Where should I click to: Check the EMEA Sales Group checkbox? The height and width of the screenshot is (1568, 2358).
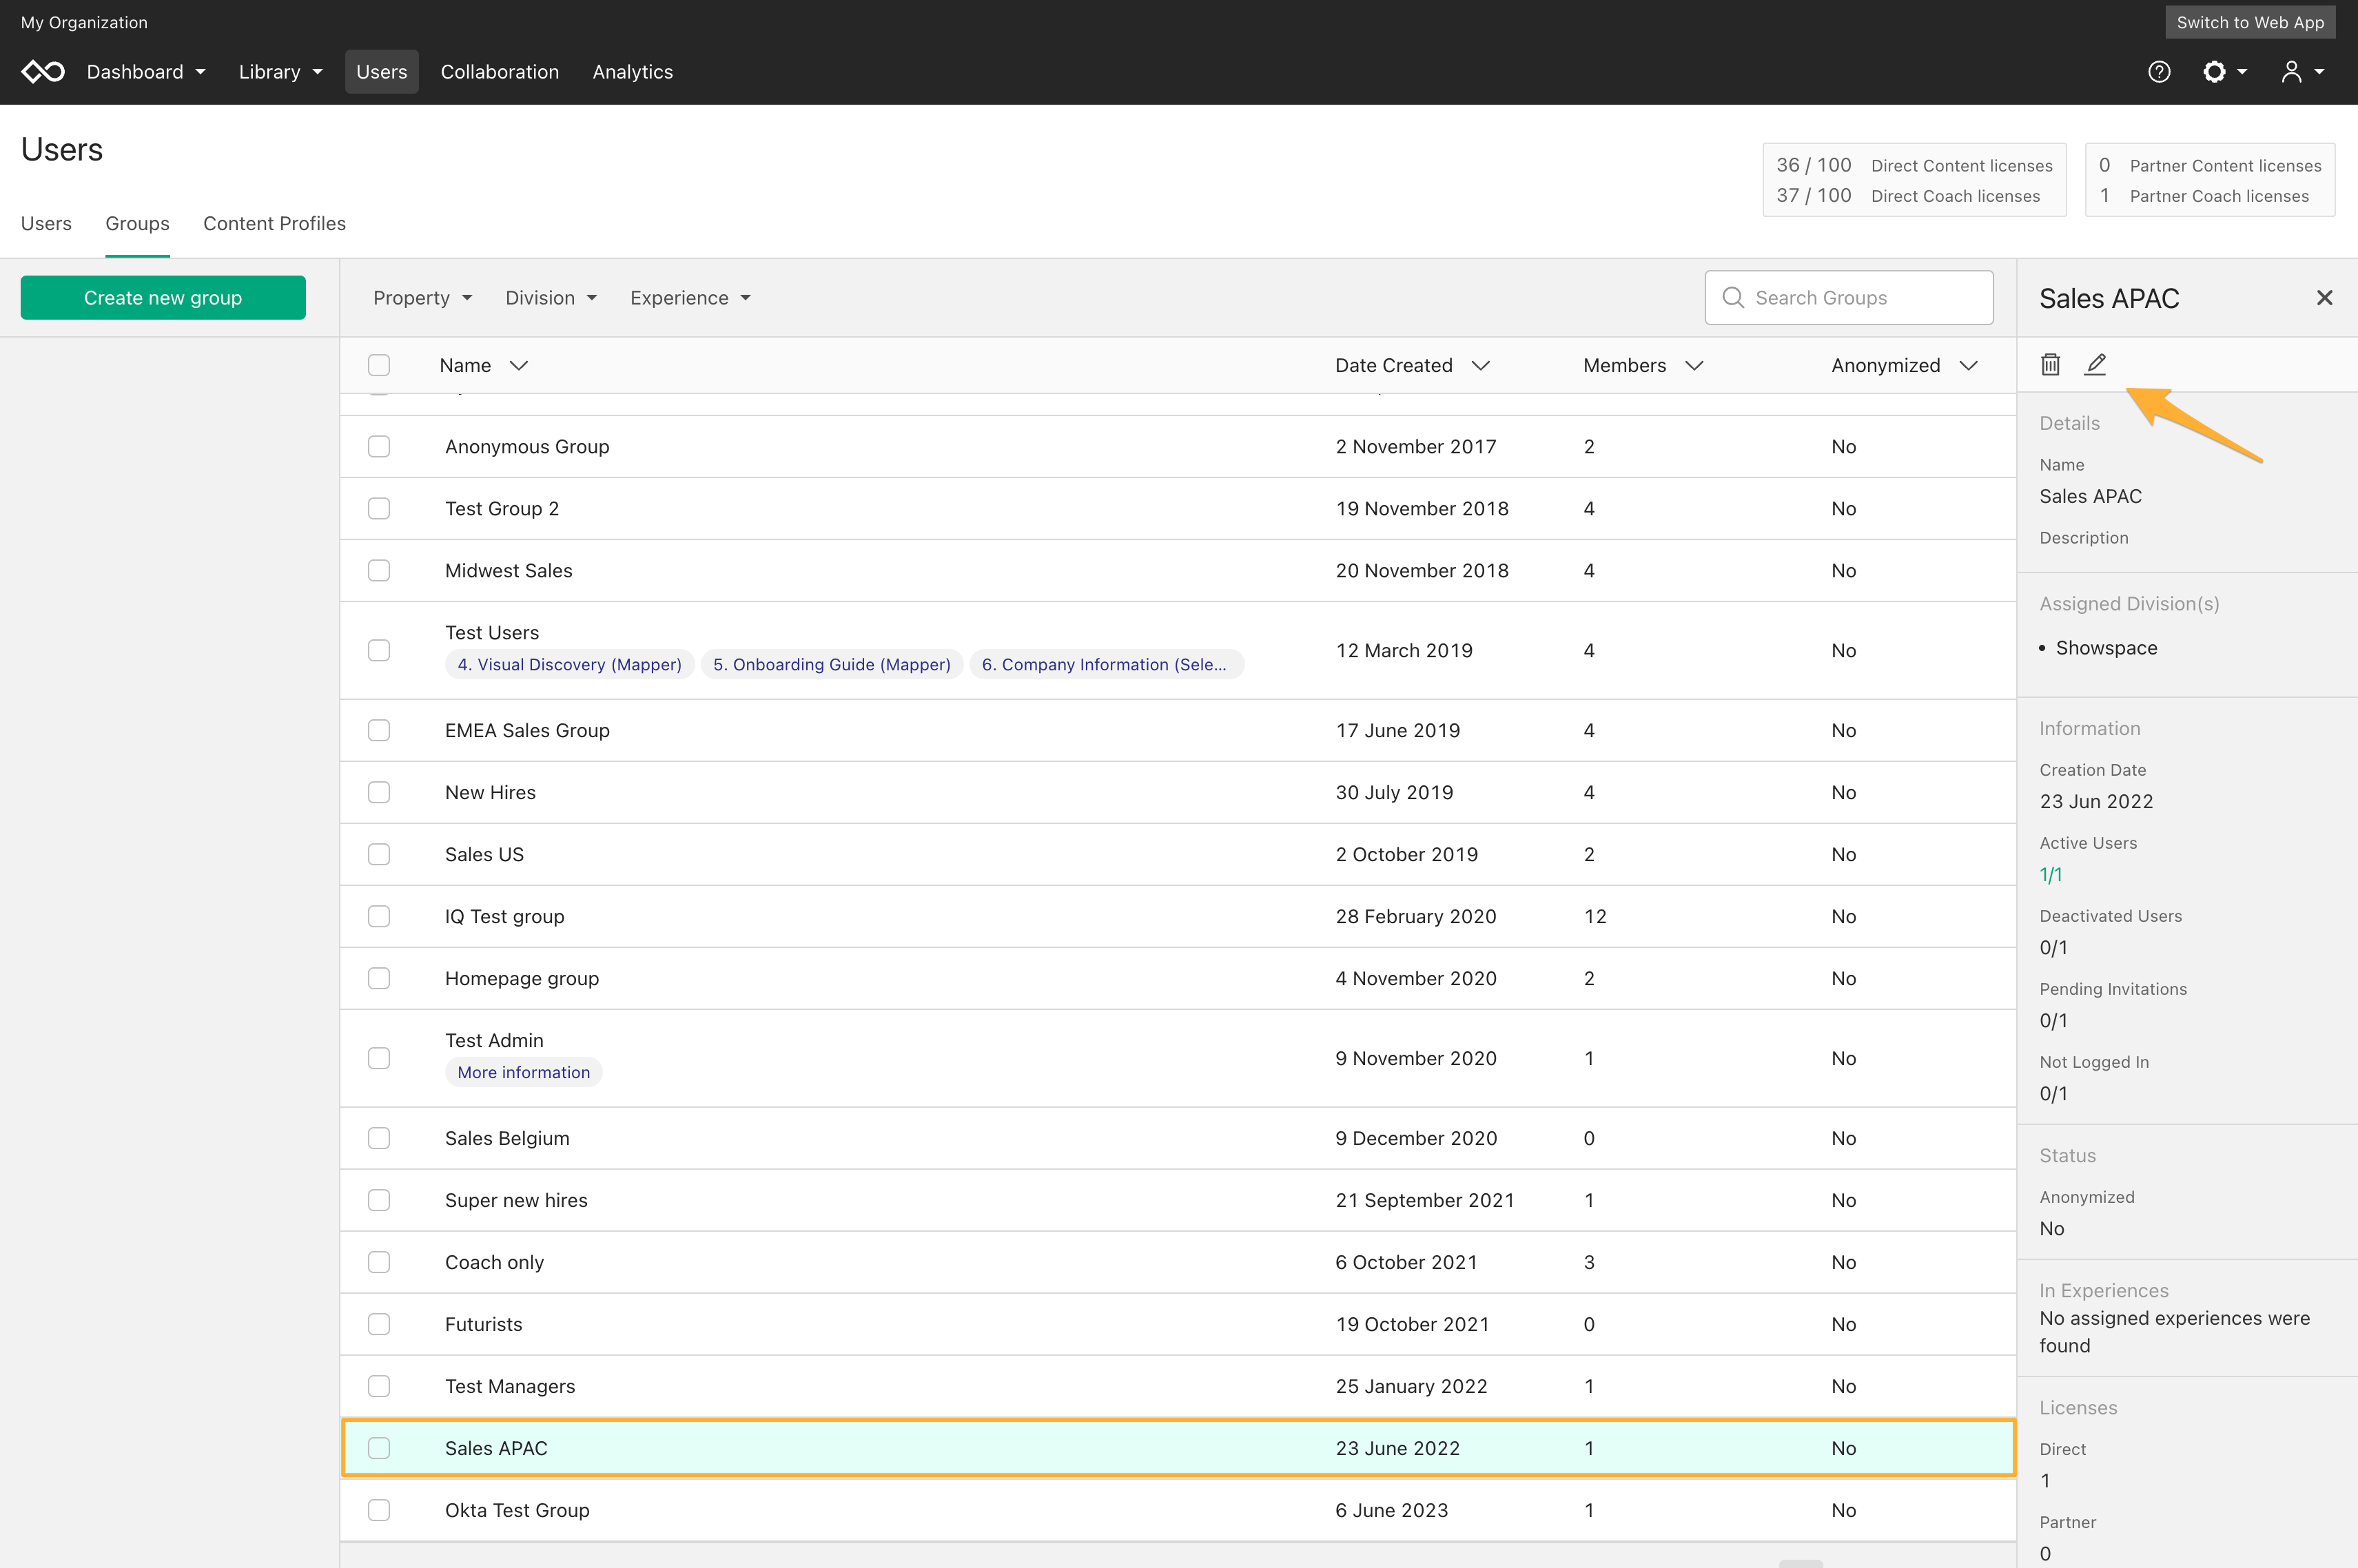379,731
